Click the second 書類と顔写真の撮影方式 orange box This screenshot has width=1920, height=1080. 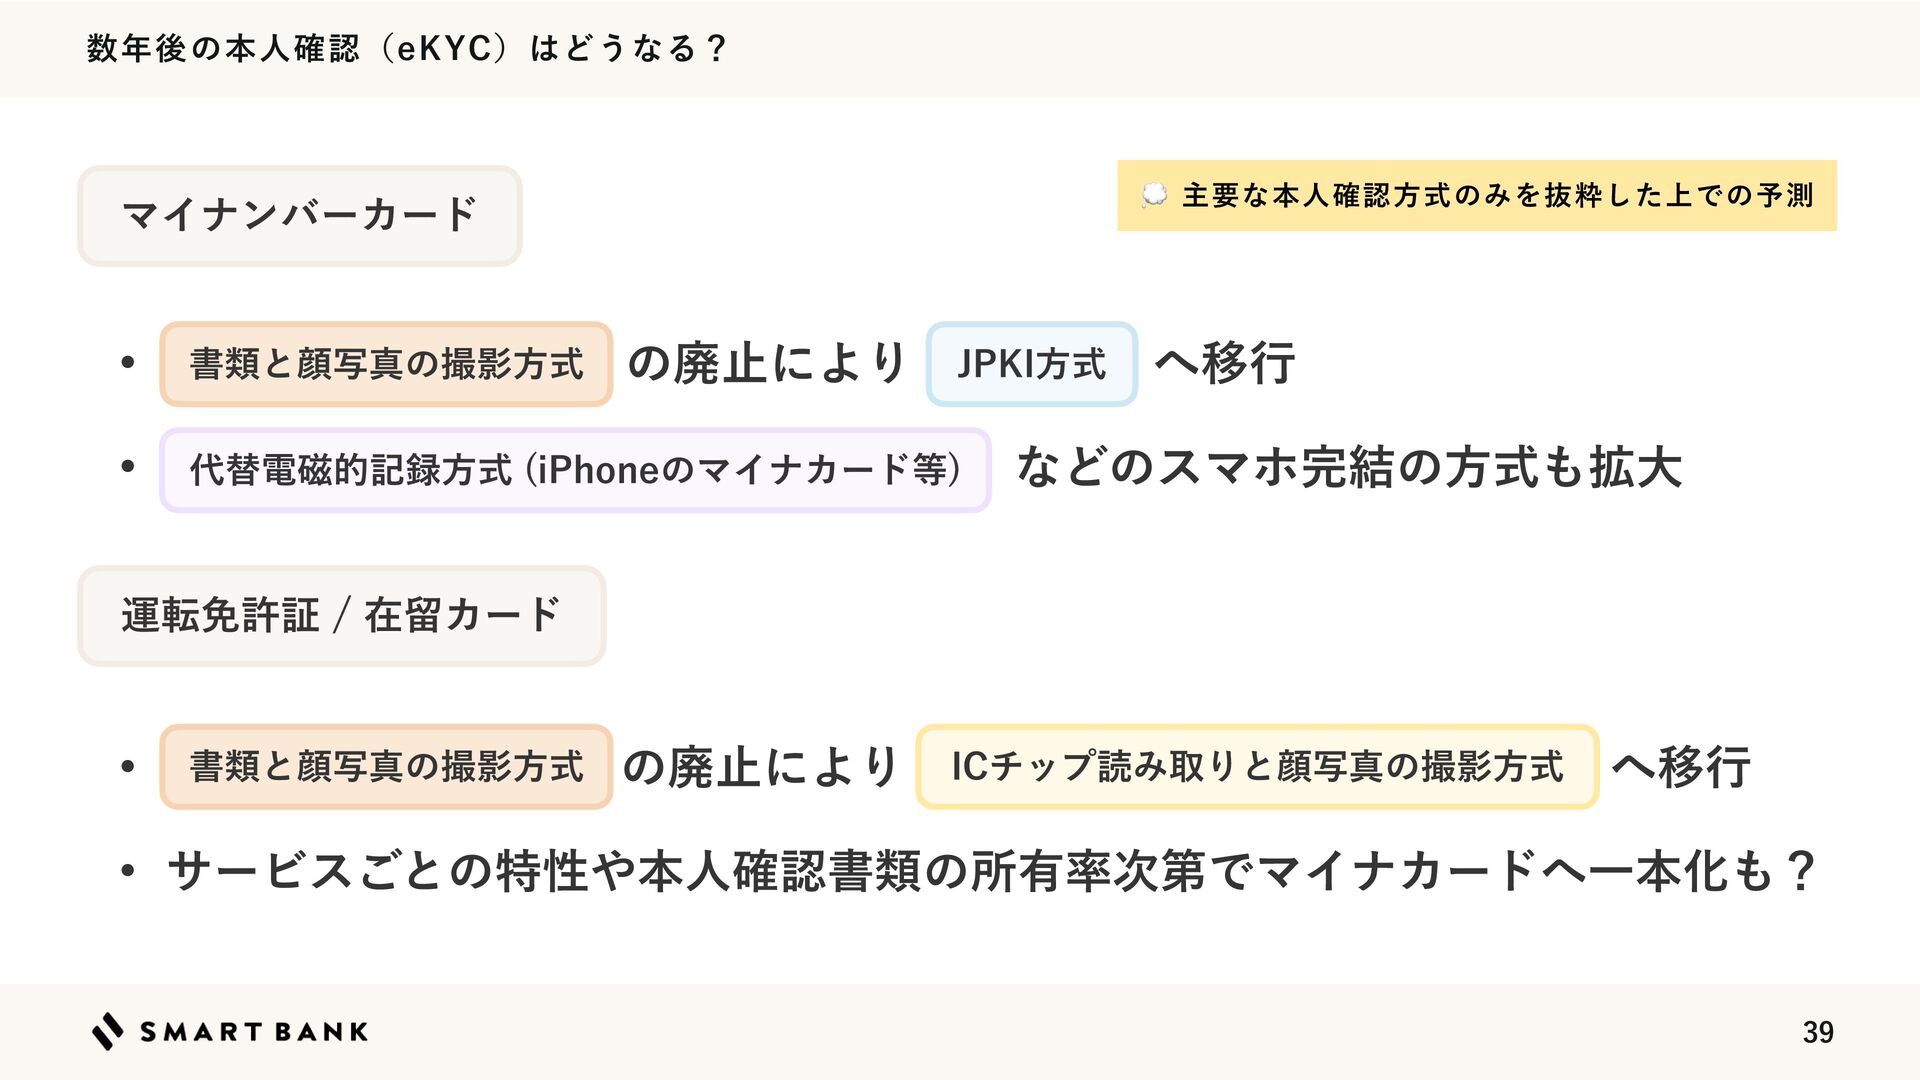[x=386, y=767]
